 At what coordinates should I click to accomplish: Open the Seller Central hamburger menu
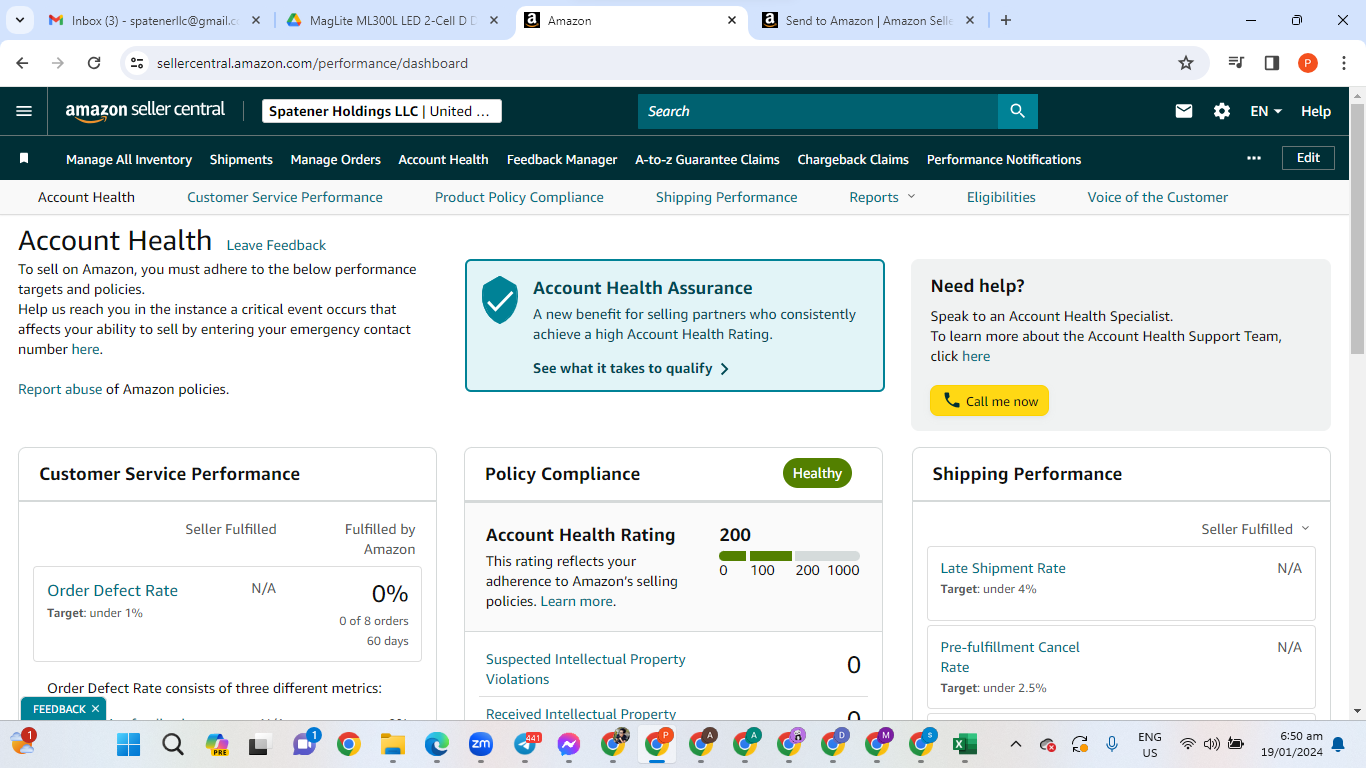24,111
